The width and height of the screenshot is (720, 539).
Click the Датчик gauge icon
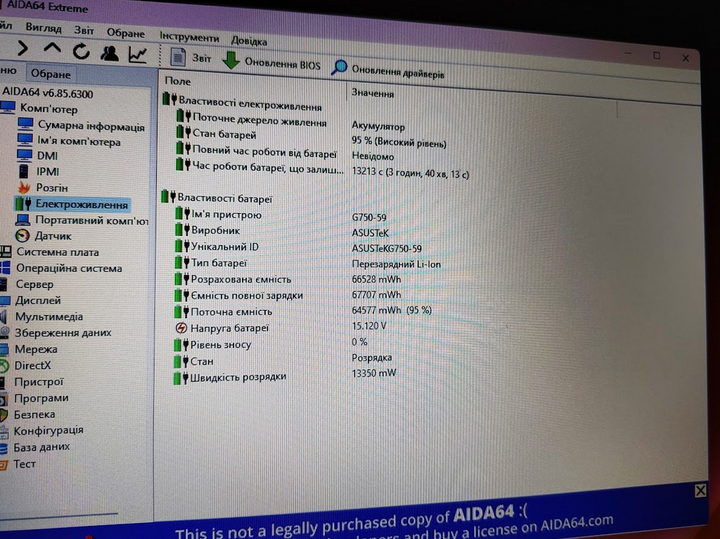[x=22, y=236]
